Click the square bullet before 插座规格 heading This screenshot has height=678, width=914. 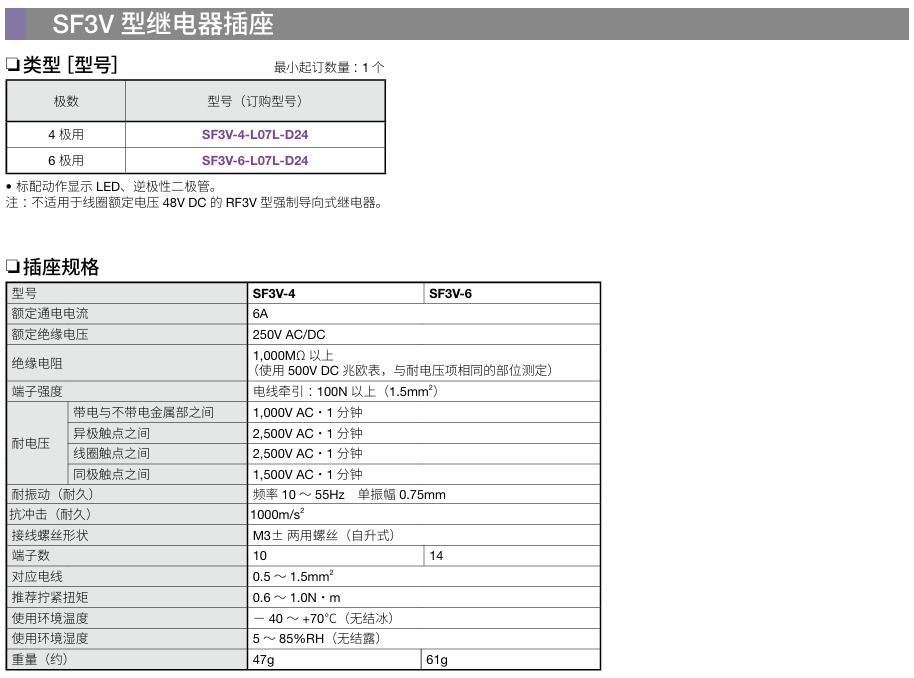pos(13,267)
